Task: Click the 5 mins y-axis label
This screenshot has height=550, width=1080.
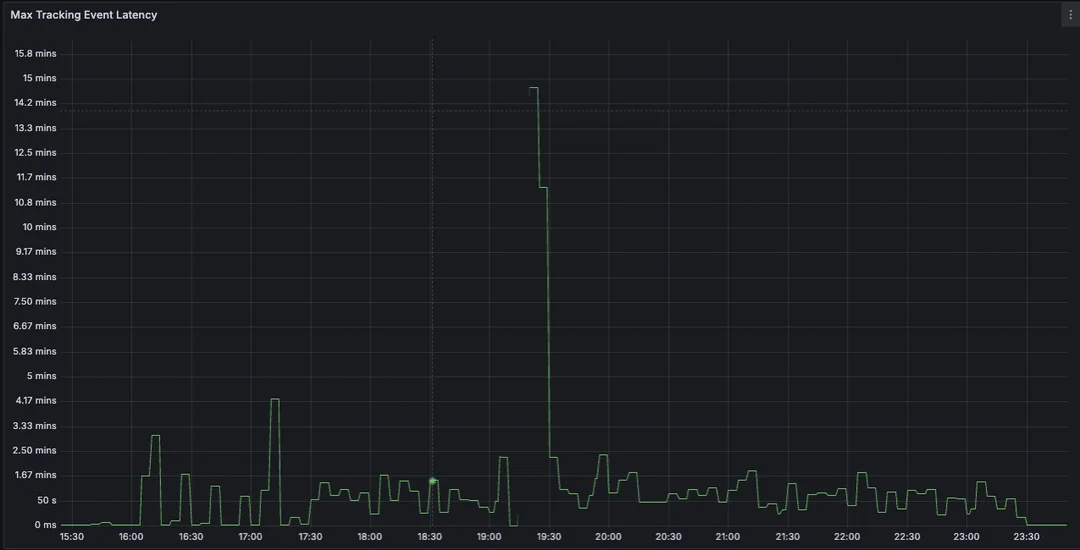Action: tap(42, 376)
